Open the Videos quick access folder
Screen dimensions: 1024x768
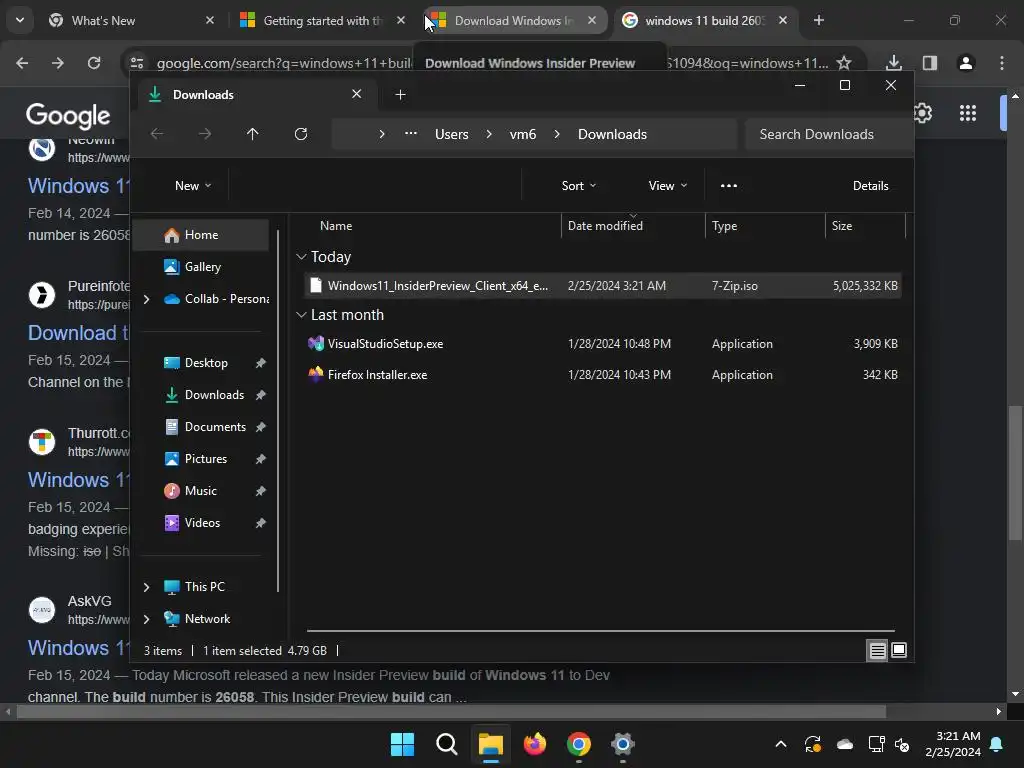coord(201,522)
